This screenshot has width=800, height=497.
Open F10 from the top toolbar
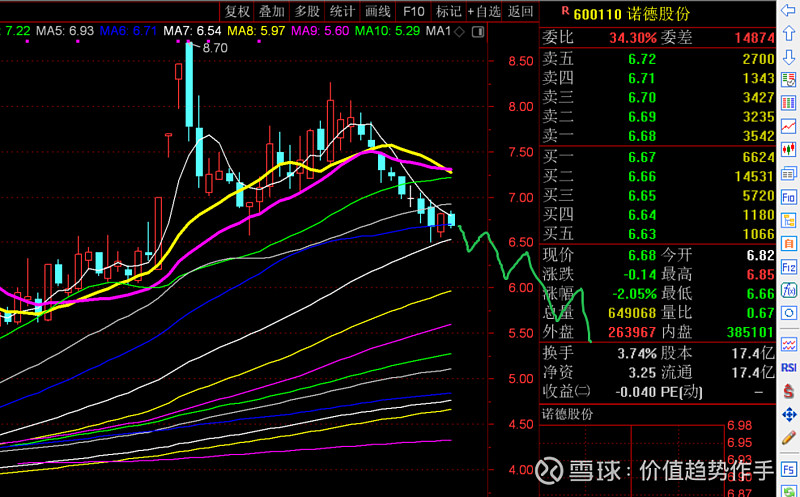(x=413, y=11)
